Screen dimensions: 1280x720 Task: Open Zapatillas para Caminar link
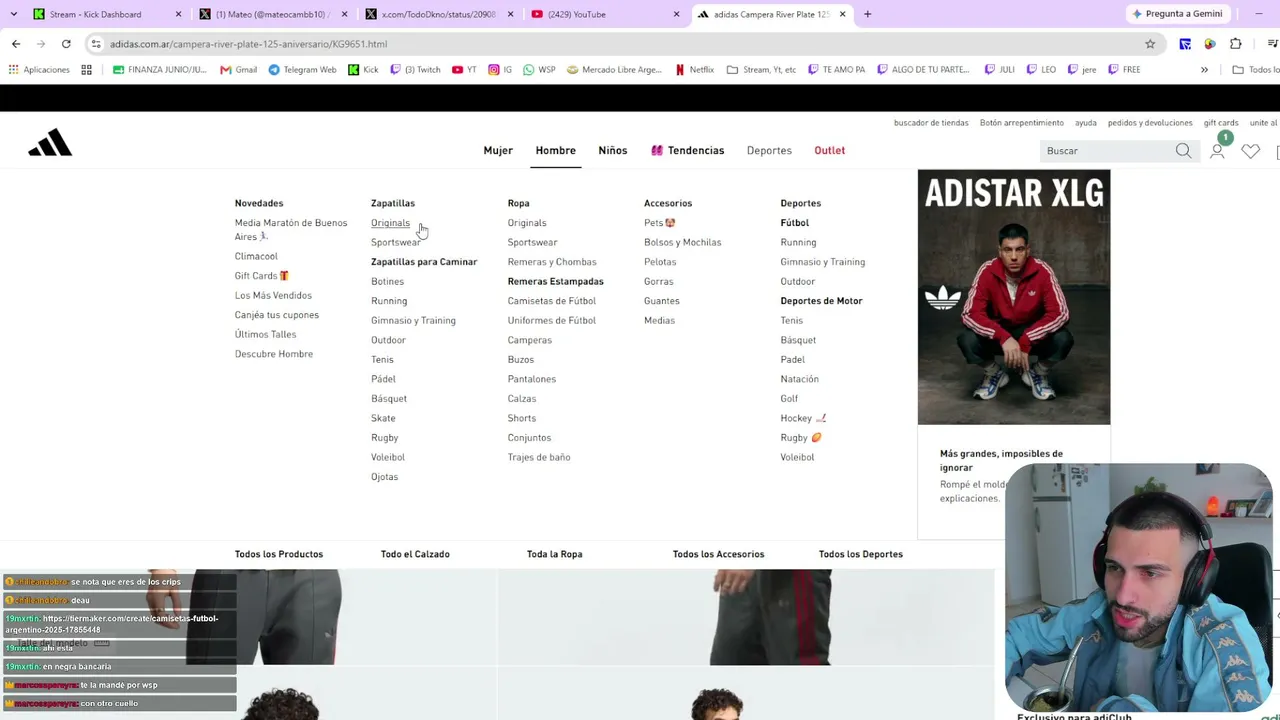point(424,262)
